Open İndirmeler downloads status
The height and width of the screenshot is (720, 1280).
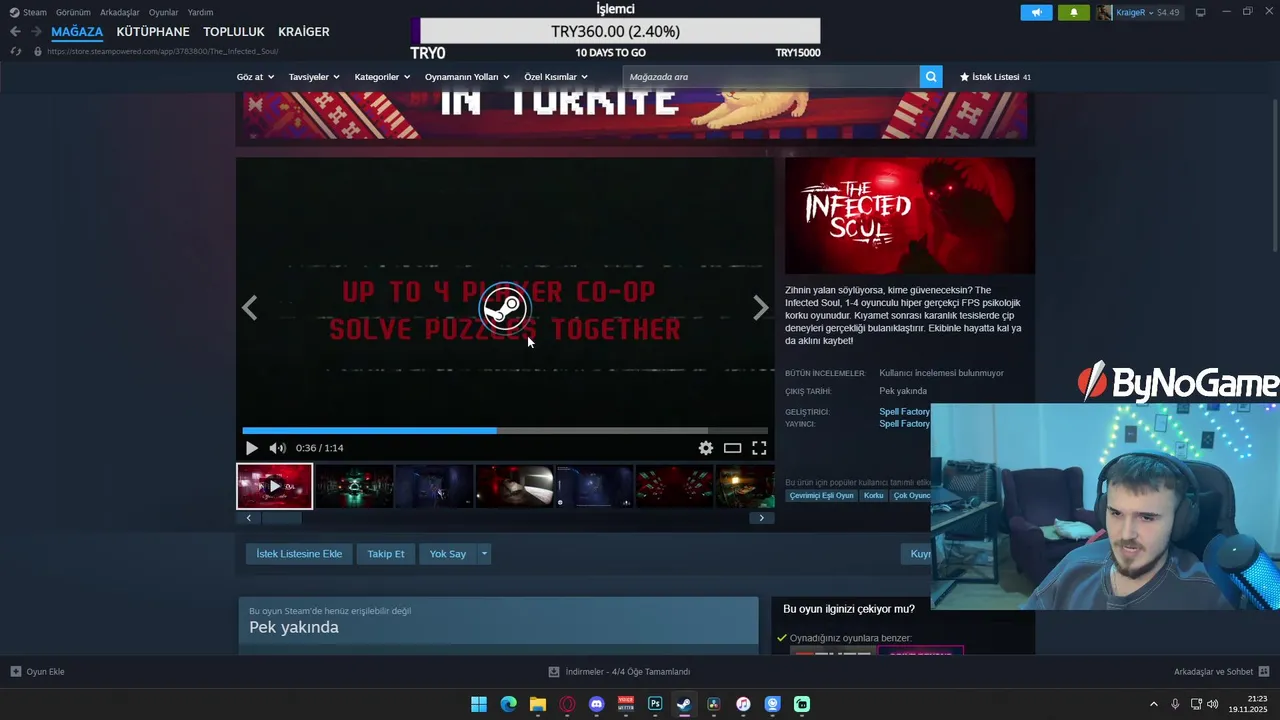point(619,672)
